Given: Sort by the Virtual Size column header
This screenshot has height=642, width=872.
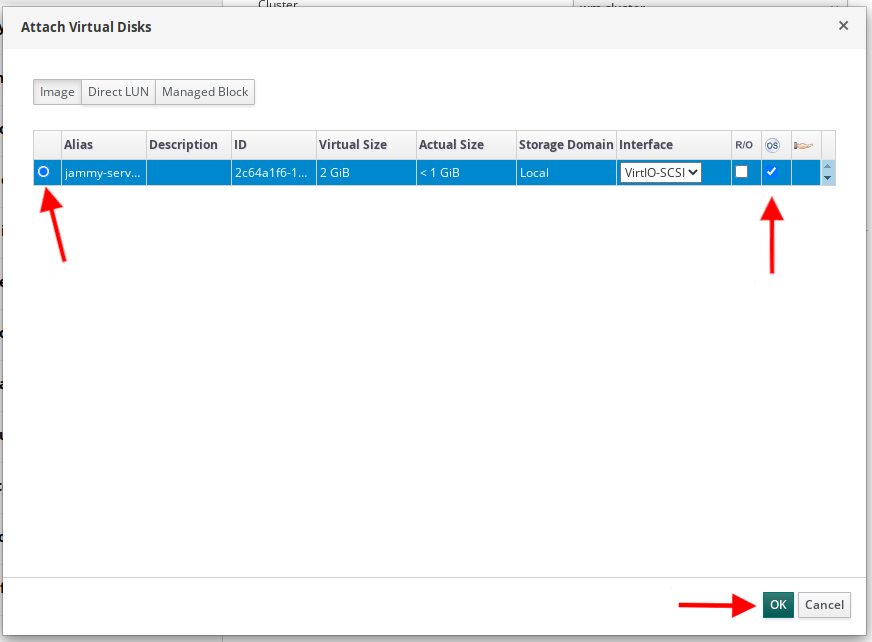Looking at the screenshot, I should 365,145.
